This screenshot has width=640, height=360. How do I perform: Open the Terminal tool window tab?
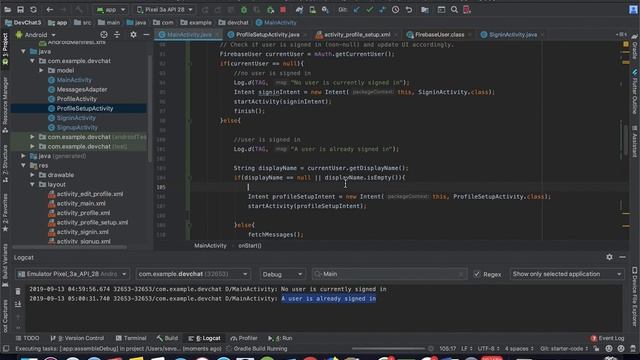click(x=131, y=338)
